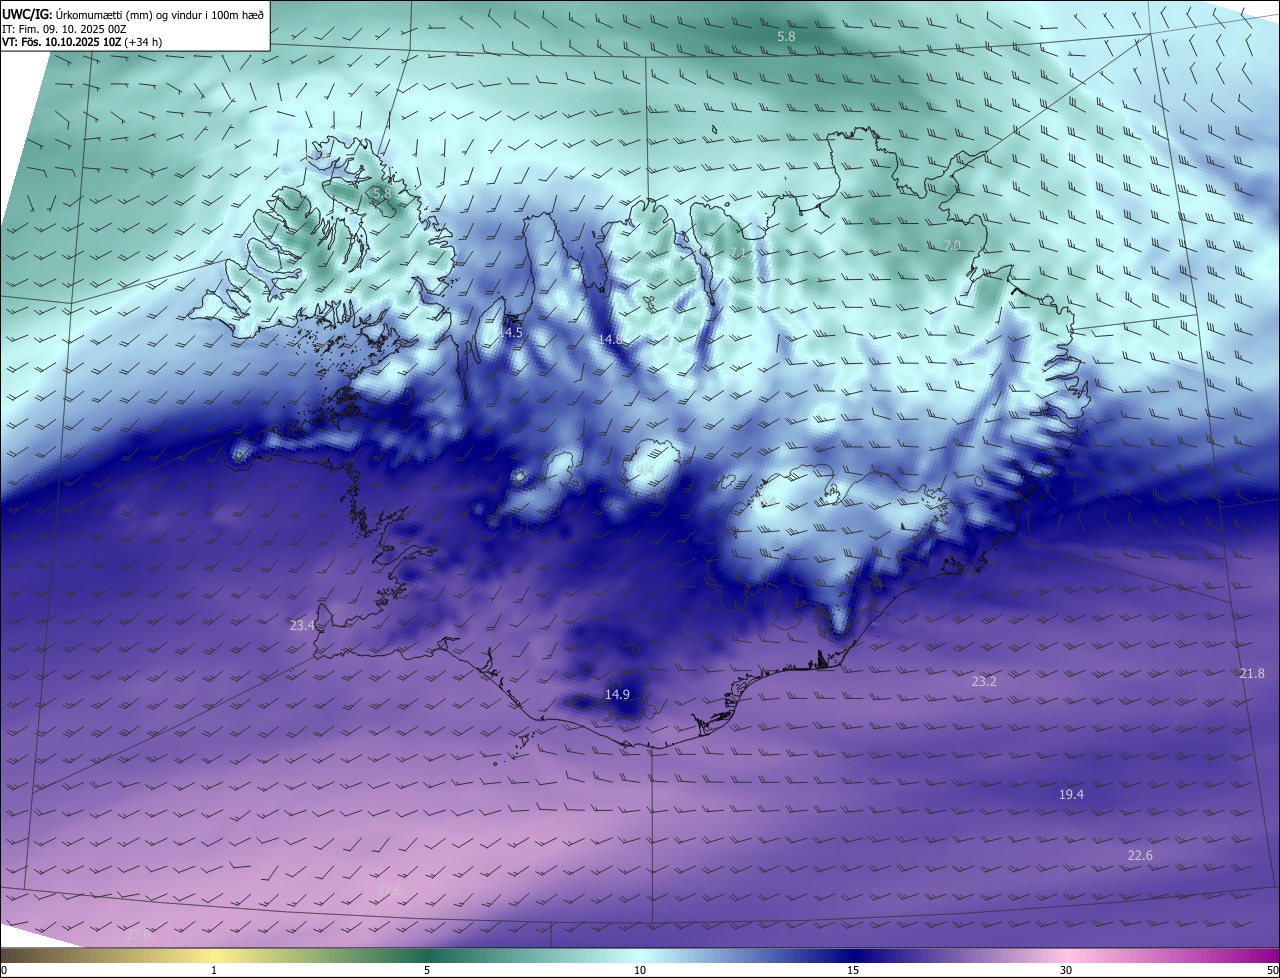The width and height of the screenshot is (1280, 978).
Task: Click the colorbar tick label 15
Action: tap(853, 970)
